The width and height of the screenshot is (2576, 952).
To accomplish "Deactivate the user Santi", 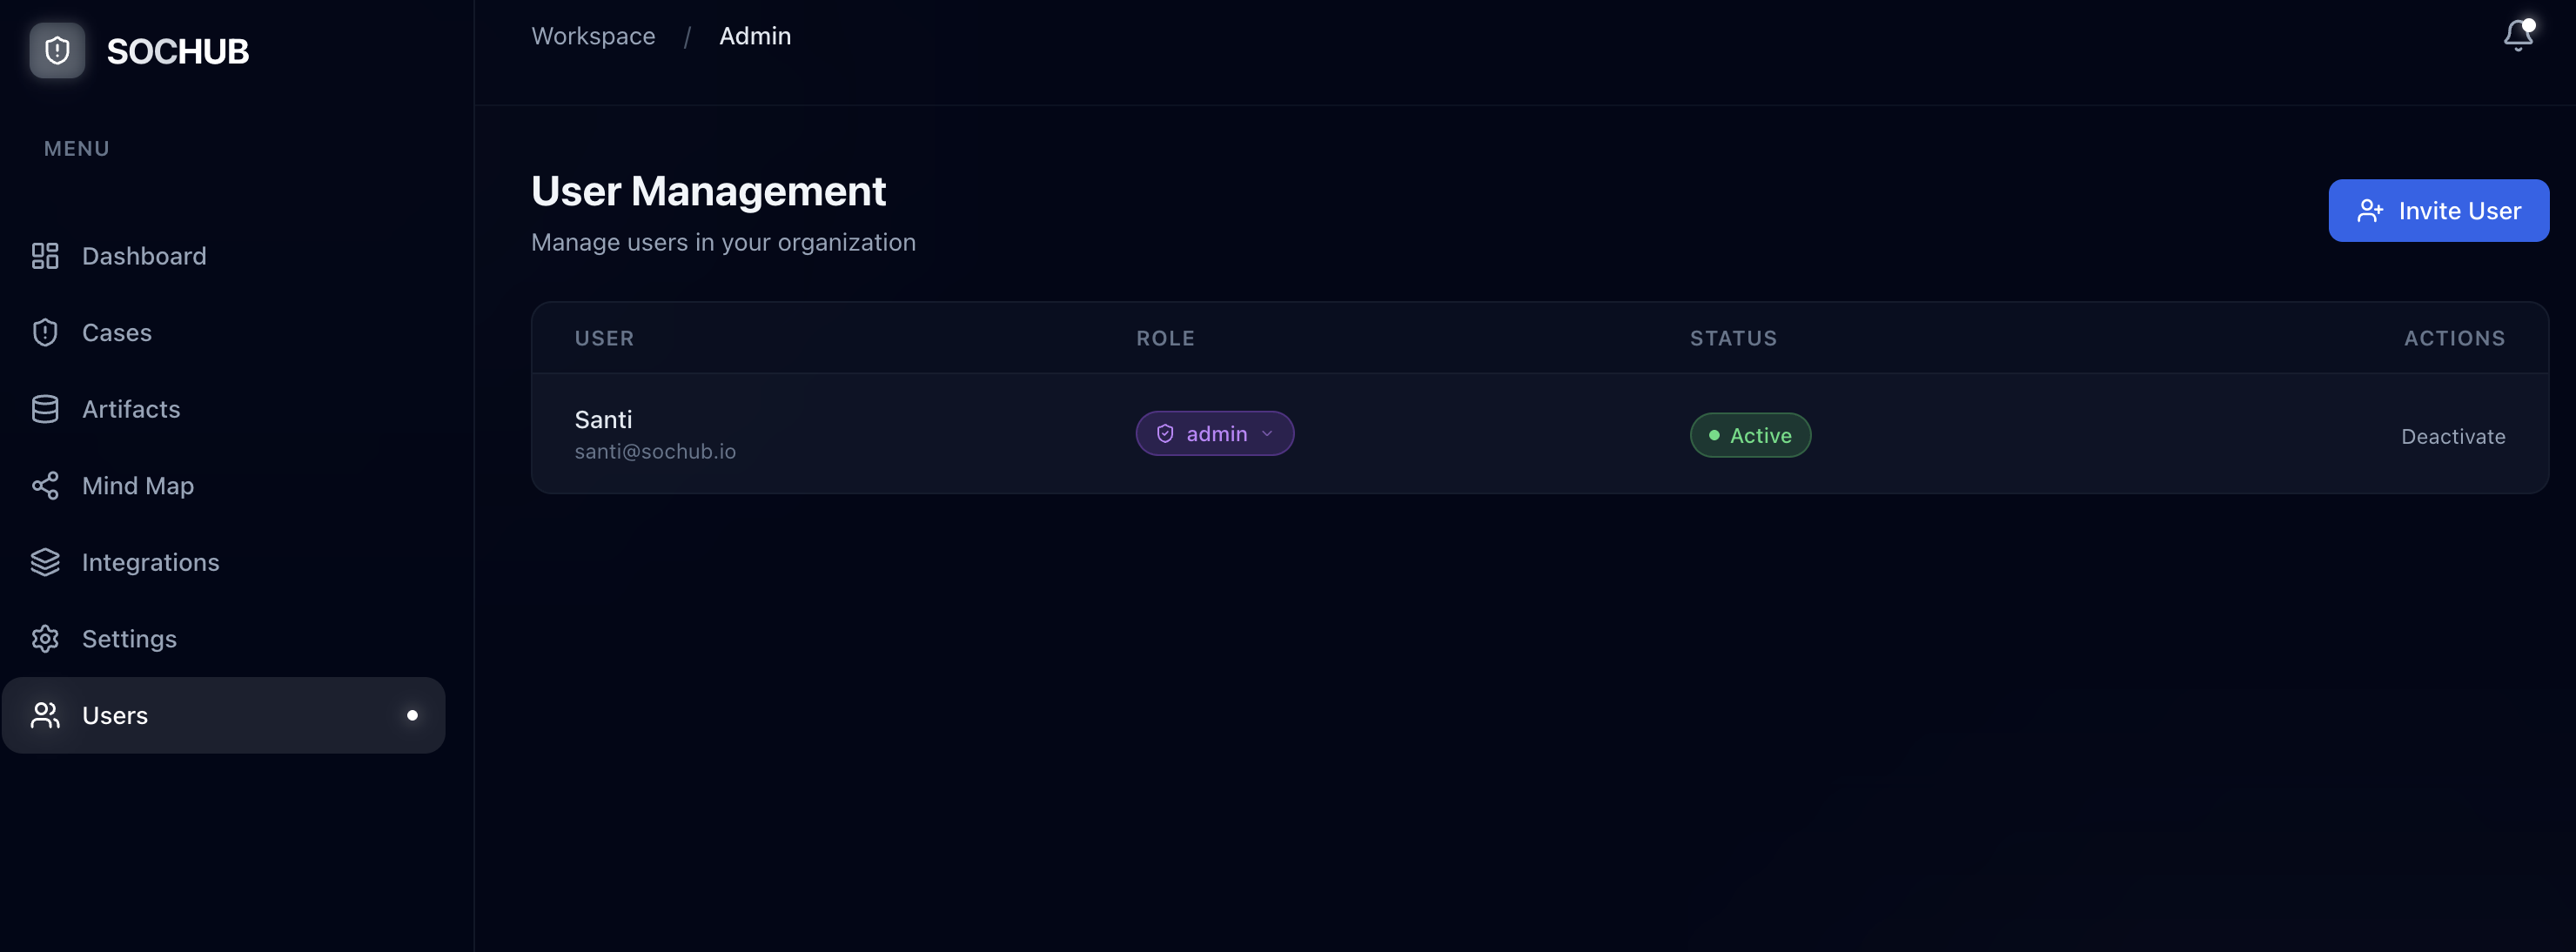I will pyautogui.click(x=2453, y=436).
